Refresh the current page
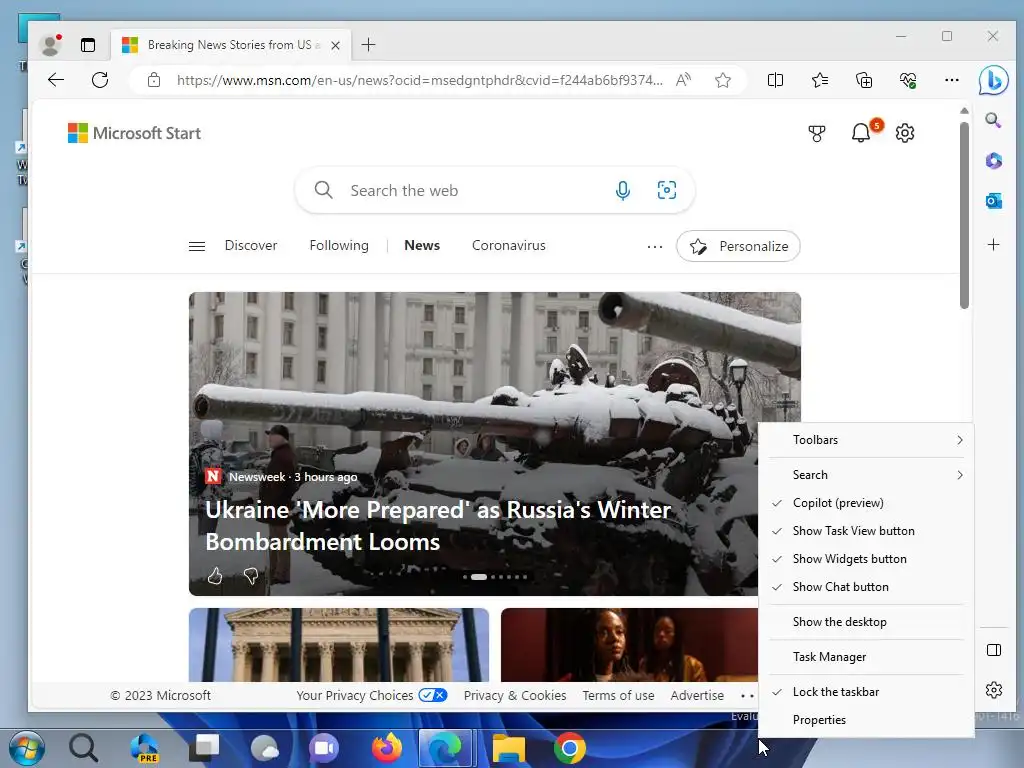This screenshot has height=768, width=1024. point(100,80)
